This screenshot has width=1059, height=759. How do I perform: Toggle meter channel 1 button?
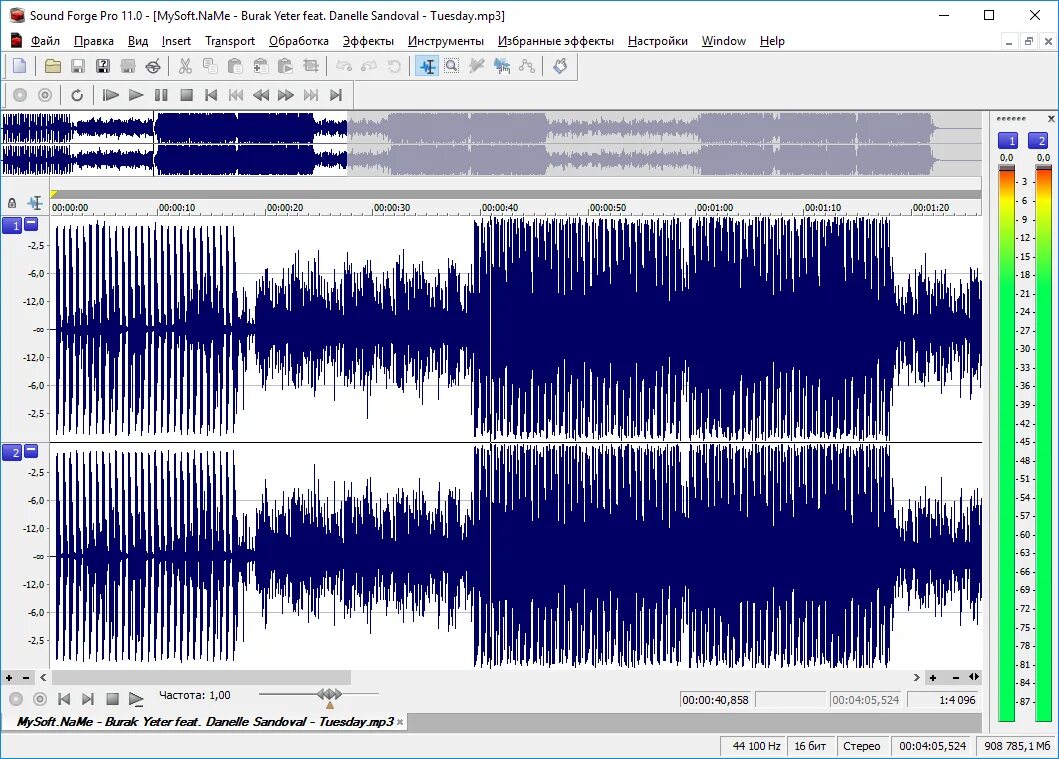[1008, 140]
